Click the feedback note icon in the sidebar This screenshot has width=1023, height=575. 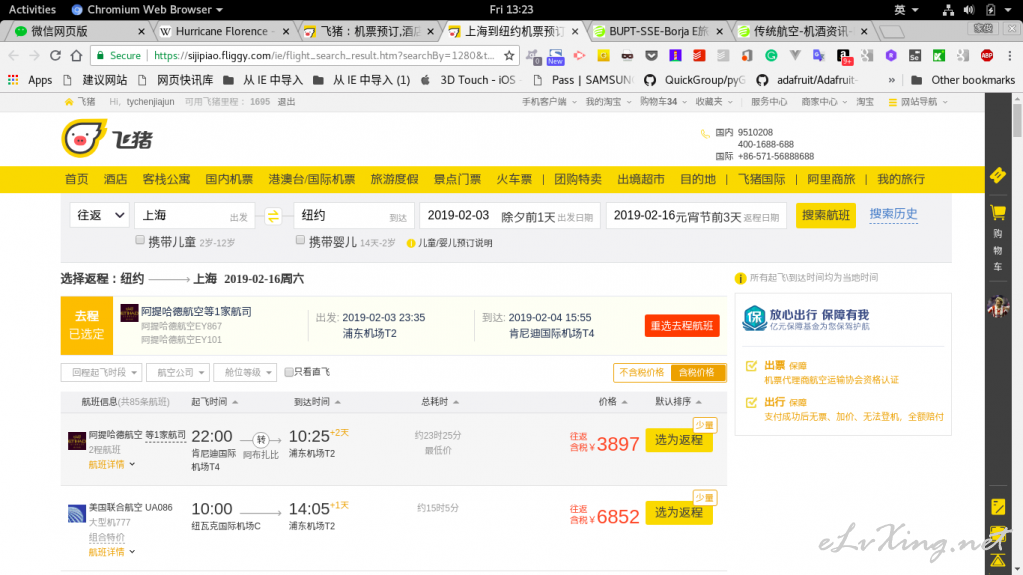point(998,506)
